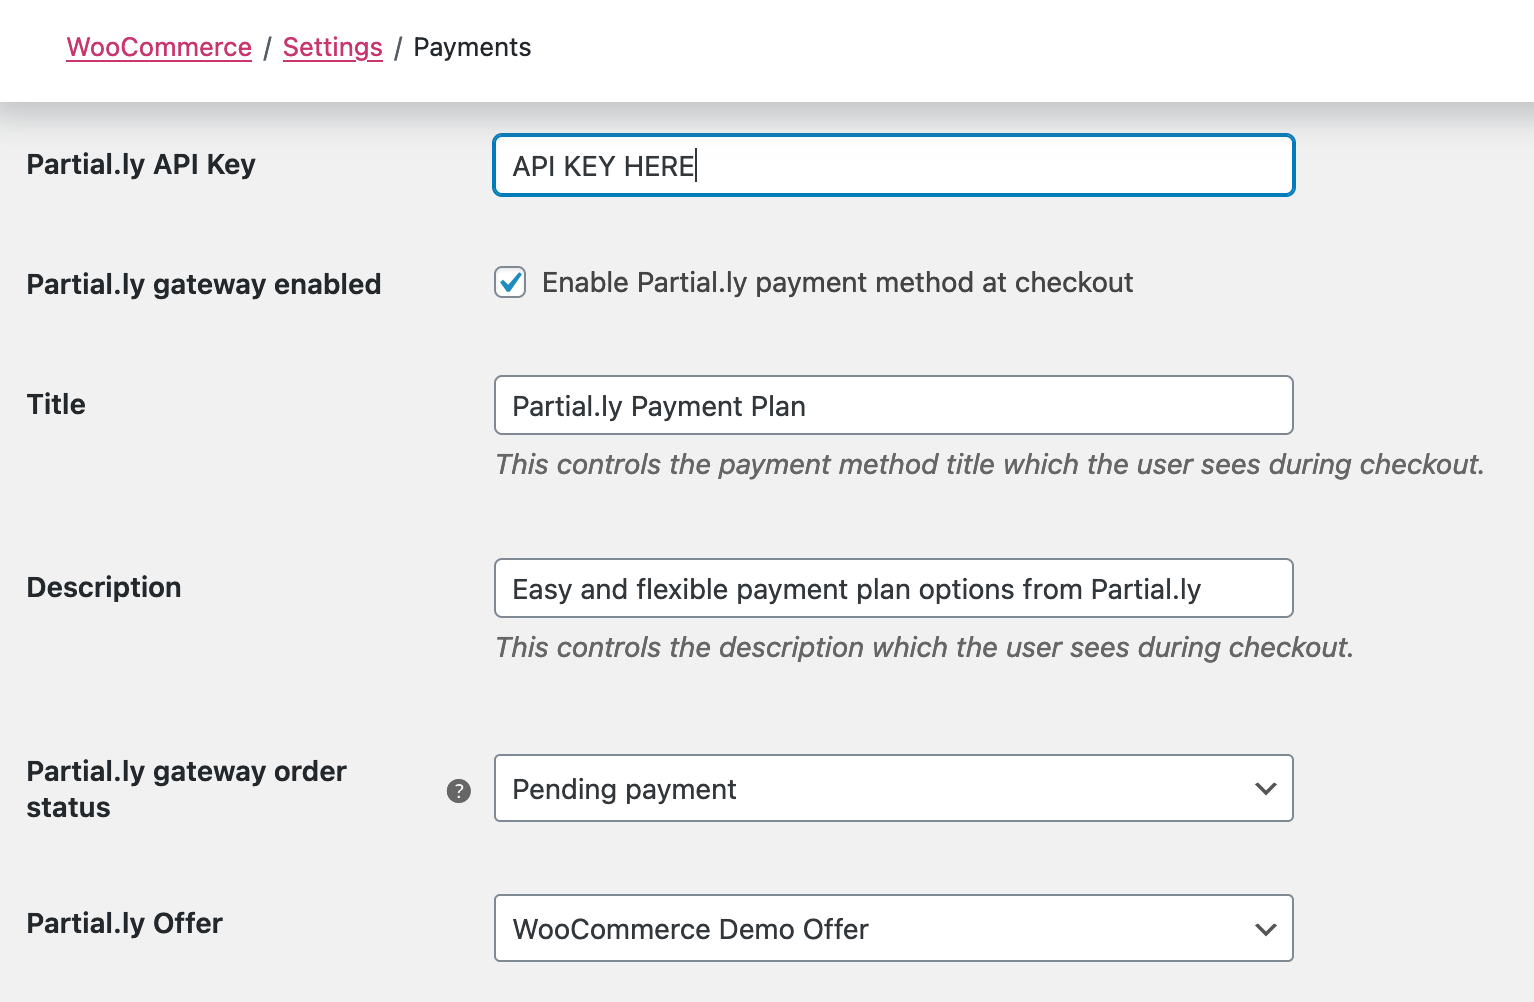
Task: Click the payment method title help text
Action: (x=990, y=464)
